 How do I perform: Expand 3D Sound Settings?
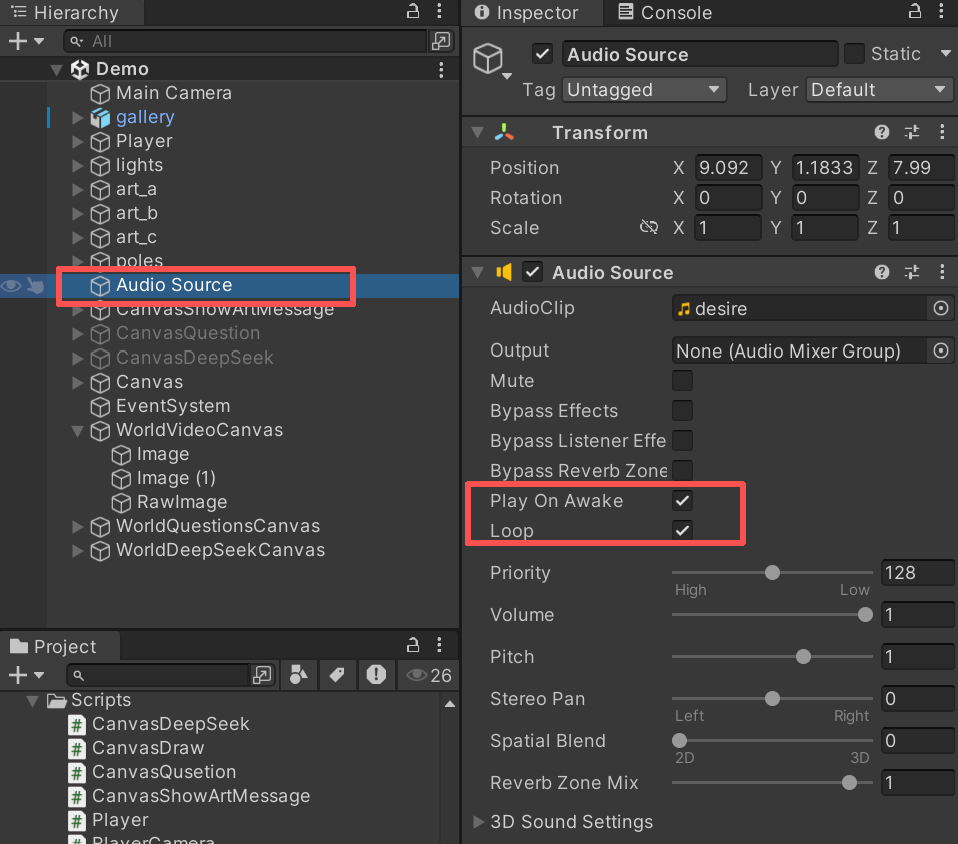479,822
